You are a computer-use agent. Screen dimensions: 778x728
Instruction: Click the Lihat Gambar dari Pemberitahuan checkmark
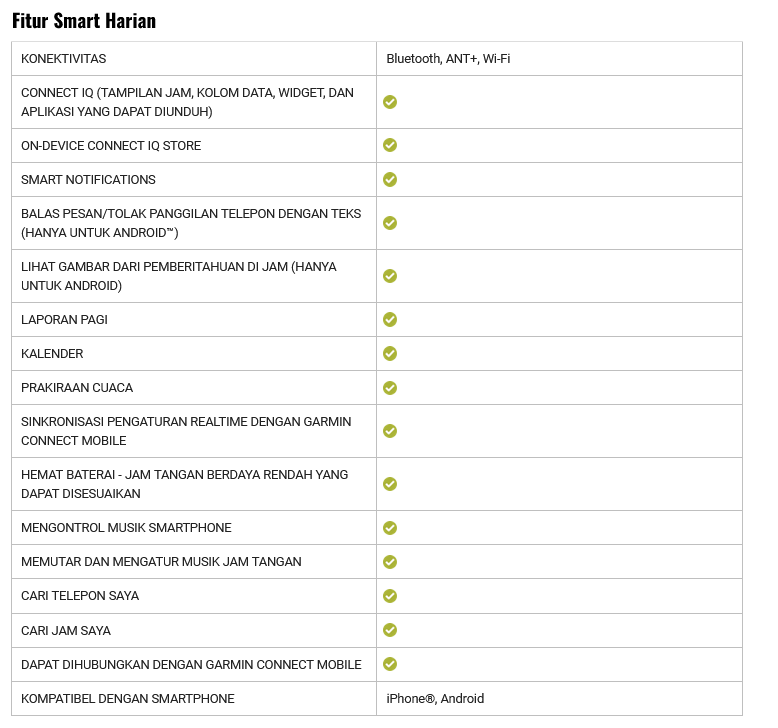(390, 276)
